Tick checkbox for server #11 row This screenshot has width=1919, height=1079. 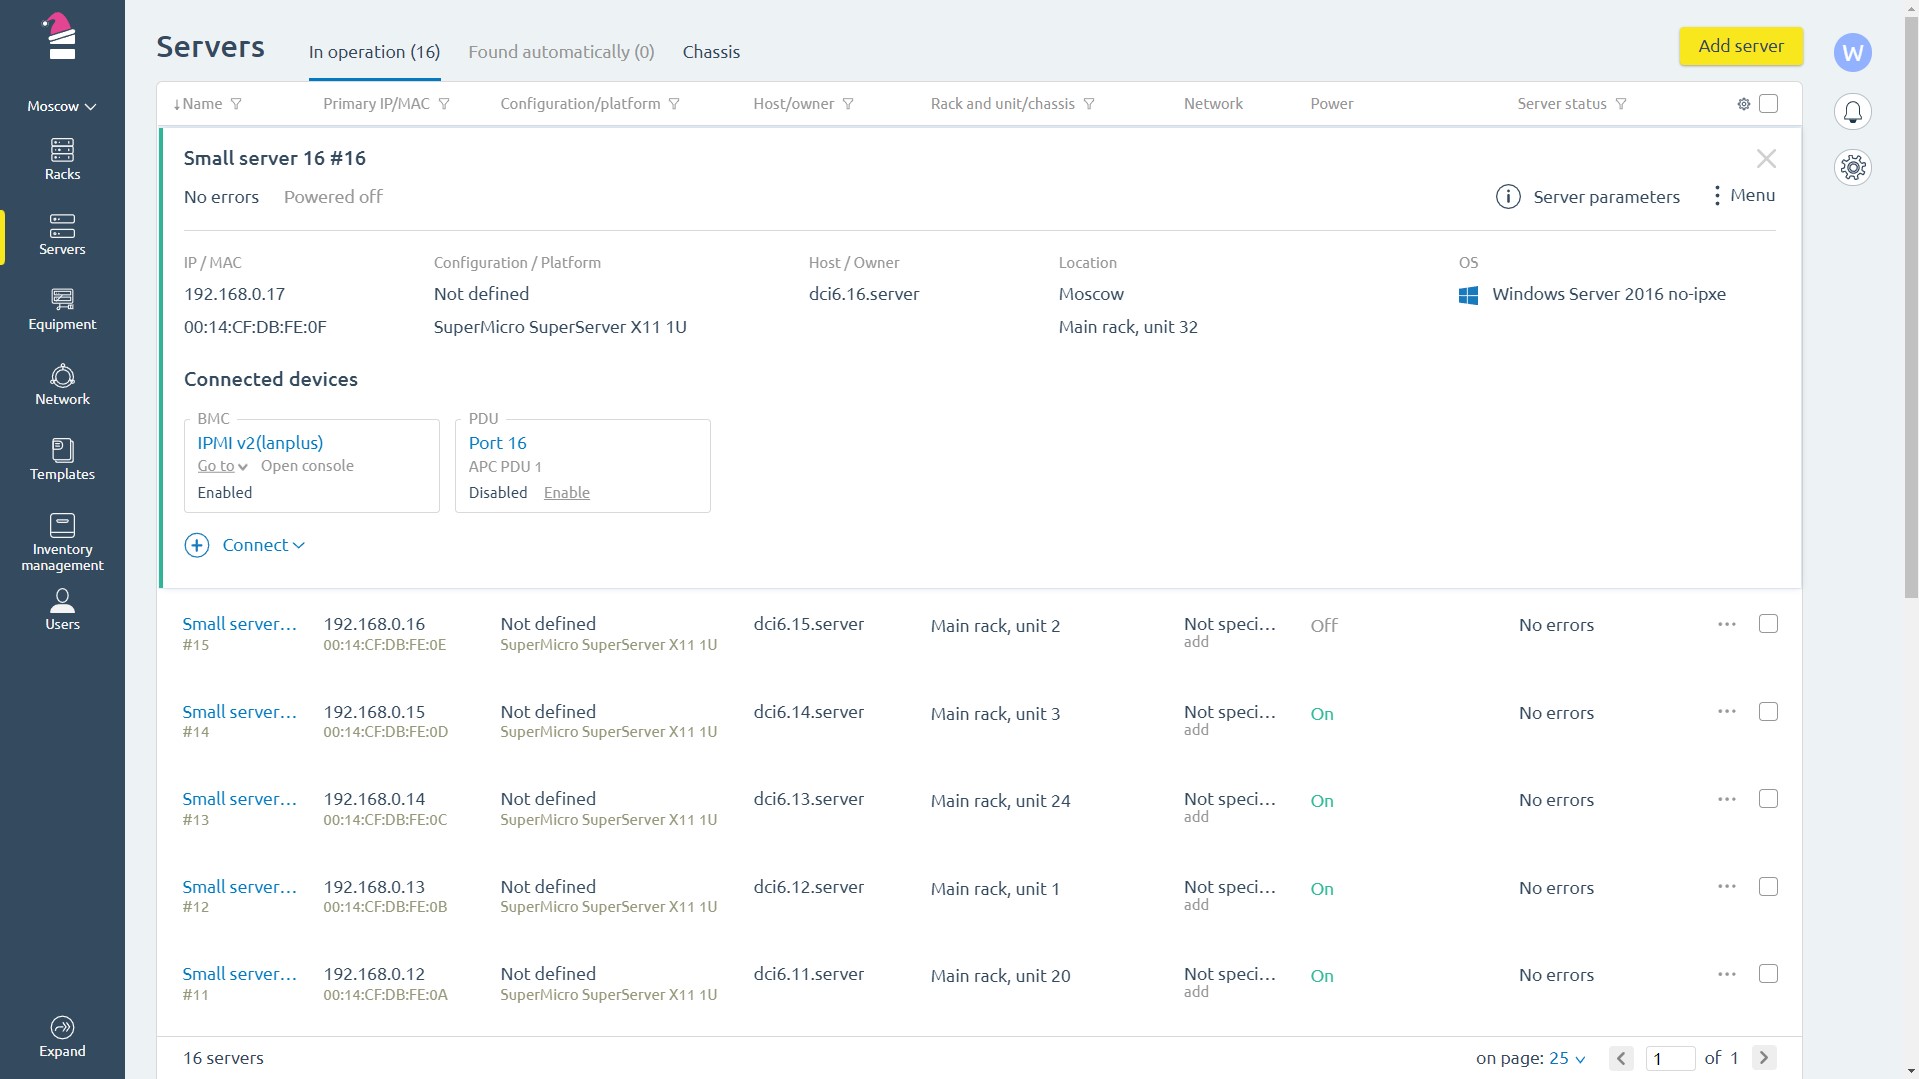pos(1768,974)
